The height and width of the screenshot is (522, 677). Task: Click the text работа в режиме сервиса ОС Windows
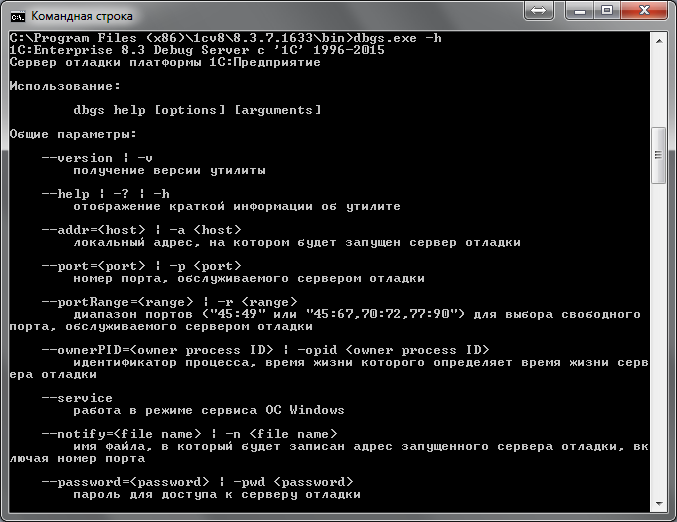209,410
